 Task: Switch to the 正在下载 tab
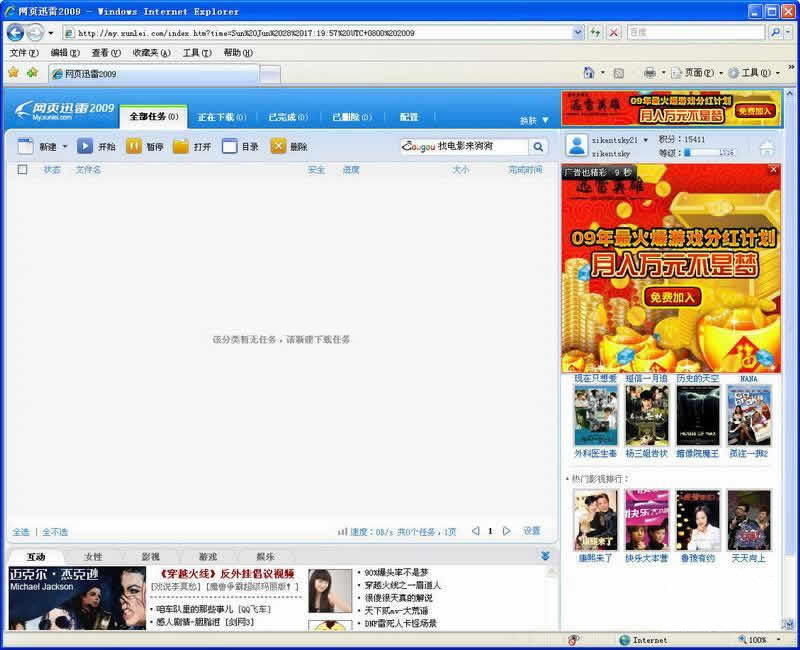(221, 117)
